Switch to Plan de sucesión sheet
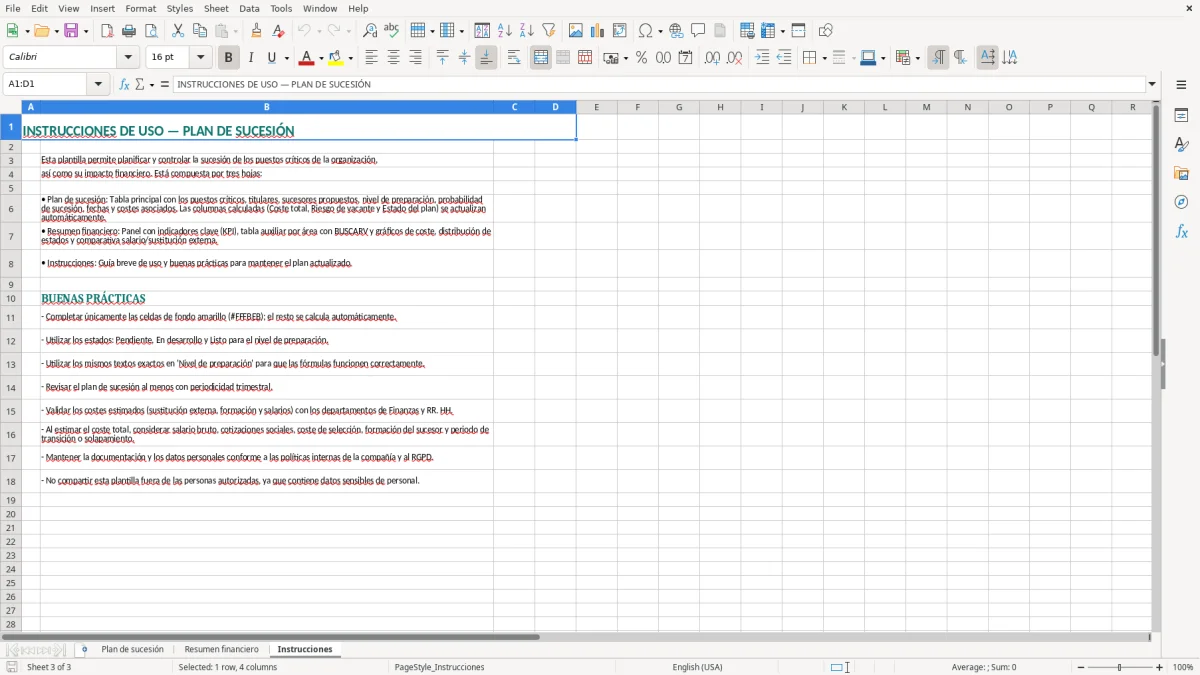 132,649
